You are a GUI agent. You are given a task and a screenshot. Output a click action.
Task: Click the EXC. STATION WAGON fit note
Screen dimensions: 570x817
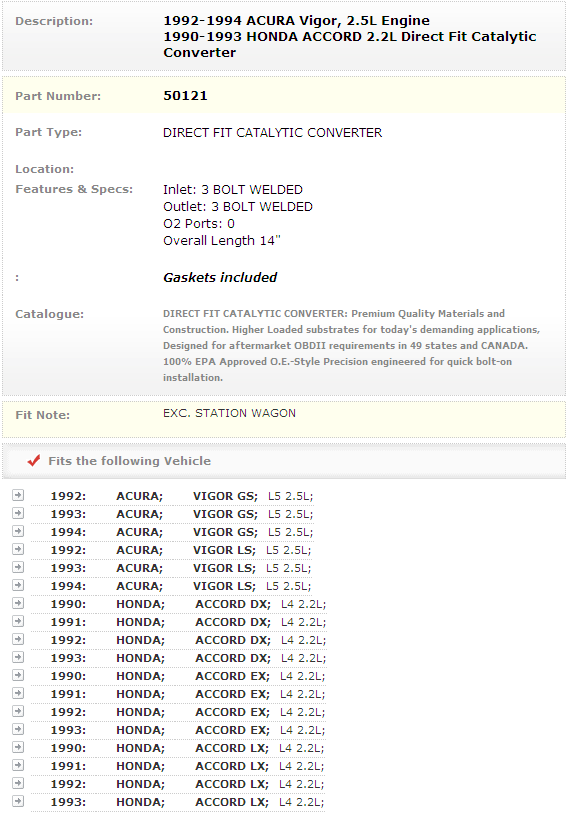pyautogui.click(x=229, y=413)
